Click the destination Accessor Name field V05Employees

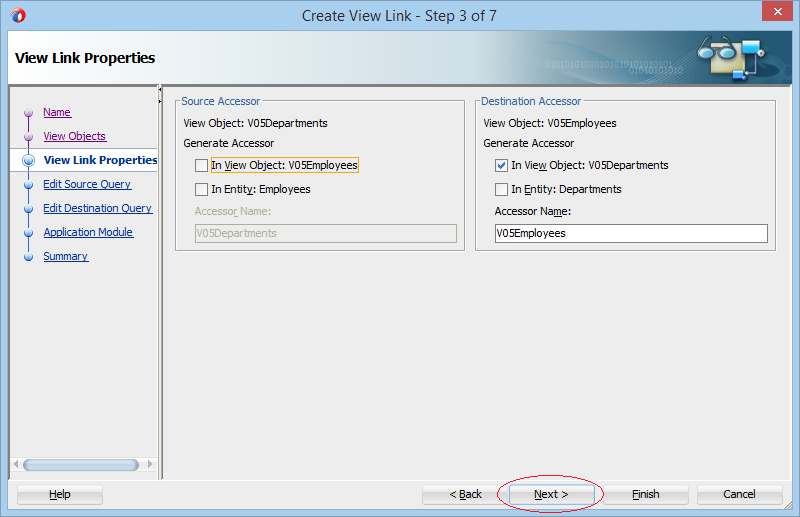point(631,233)
